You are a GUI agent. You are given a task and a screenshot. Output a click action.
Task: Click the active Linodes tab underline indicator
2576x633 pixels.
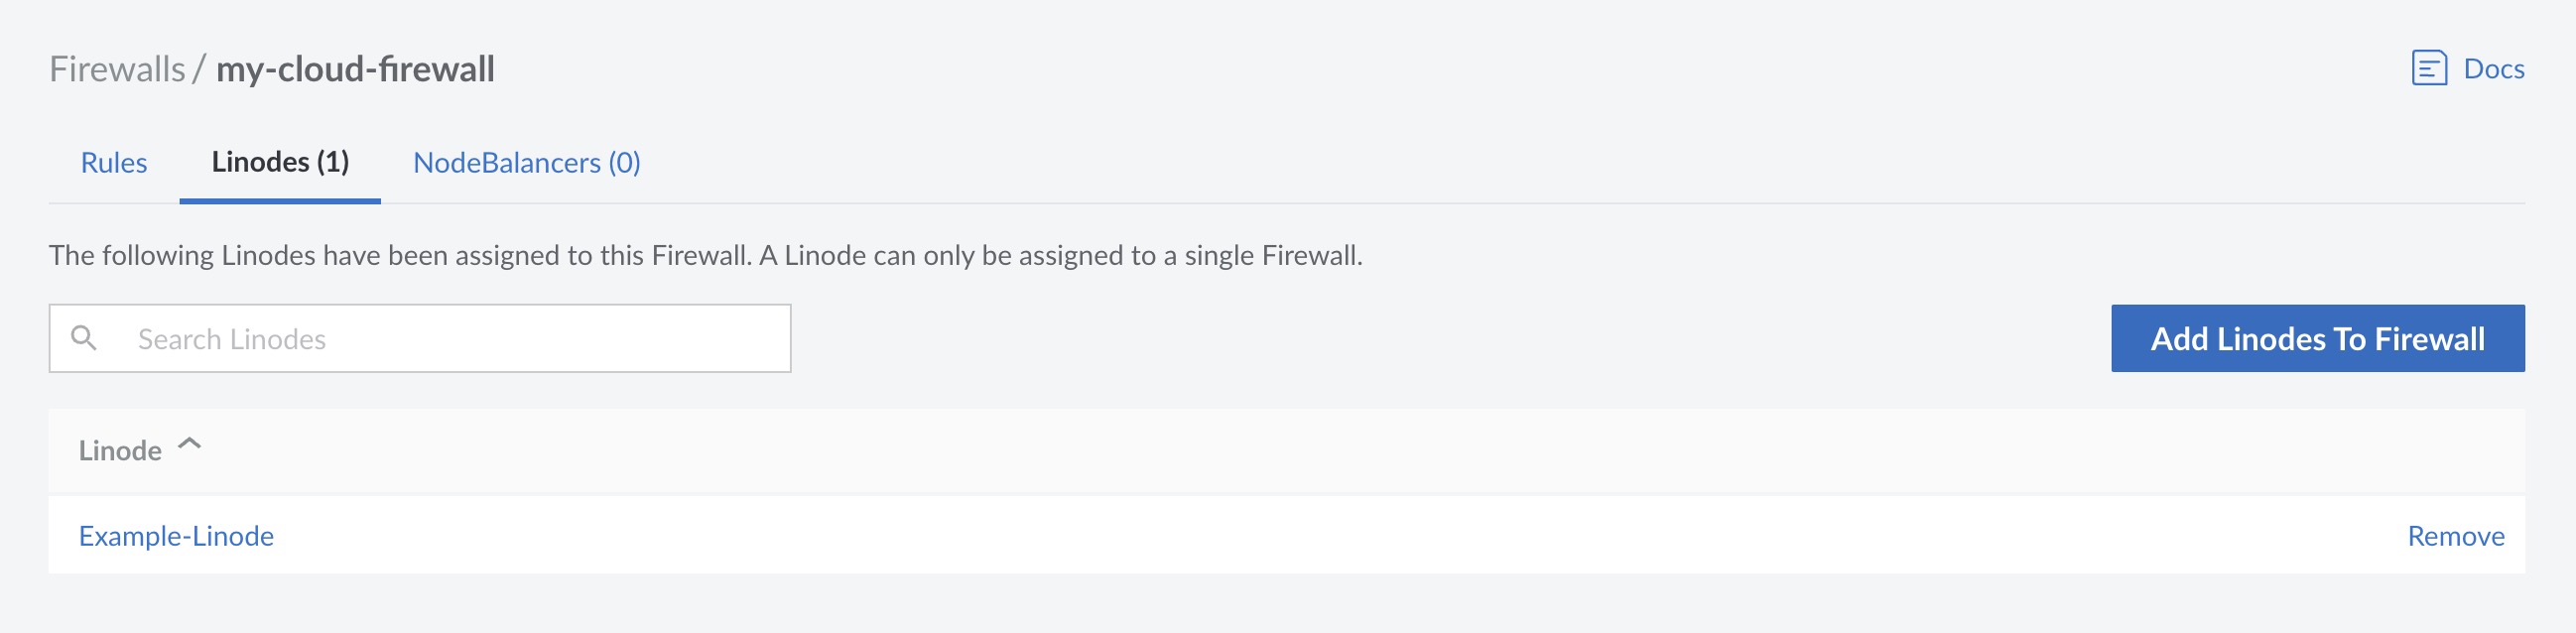(x=280, y=200)
